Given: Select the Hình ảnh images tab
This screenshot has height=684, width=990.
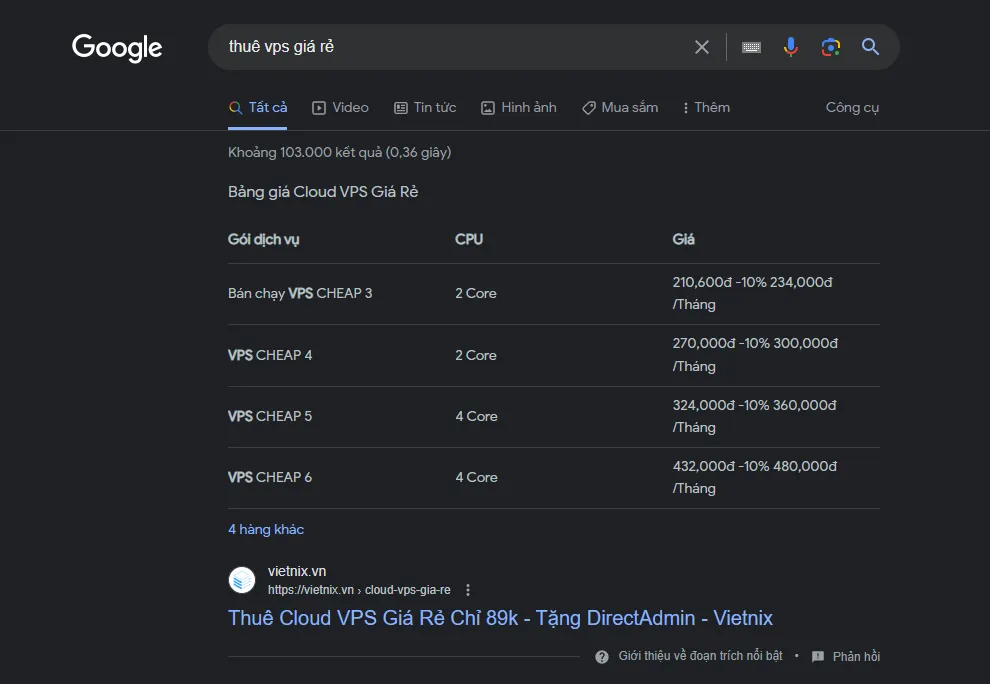Looking at the screenshot, I should (x=518, y=107).
